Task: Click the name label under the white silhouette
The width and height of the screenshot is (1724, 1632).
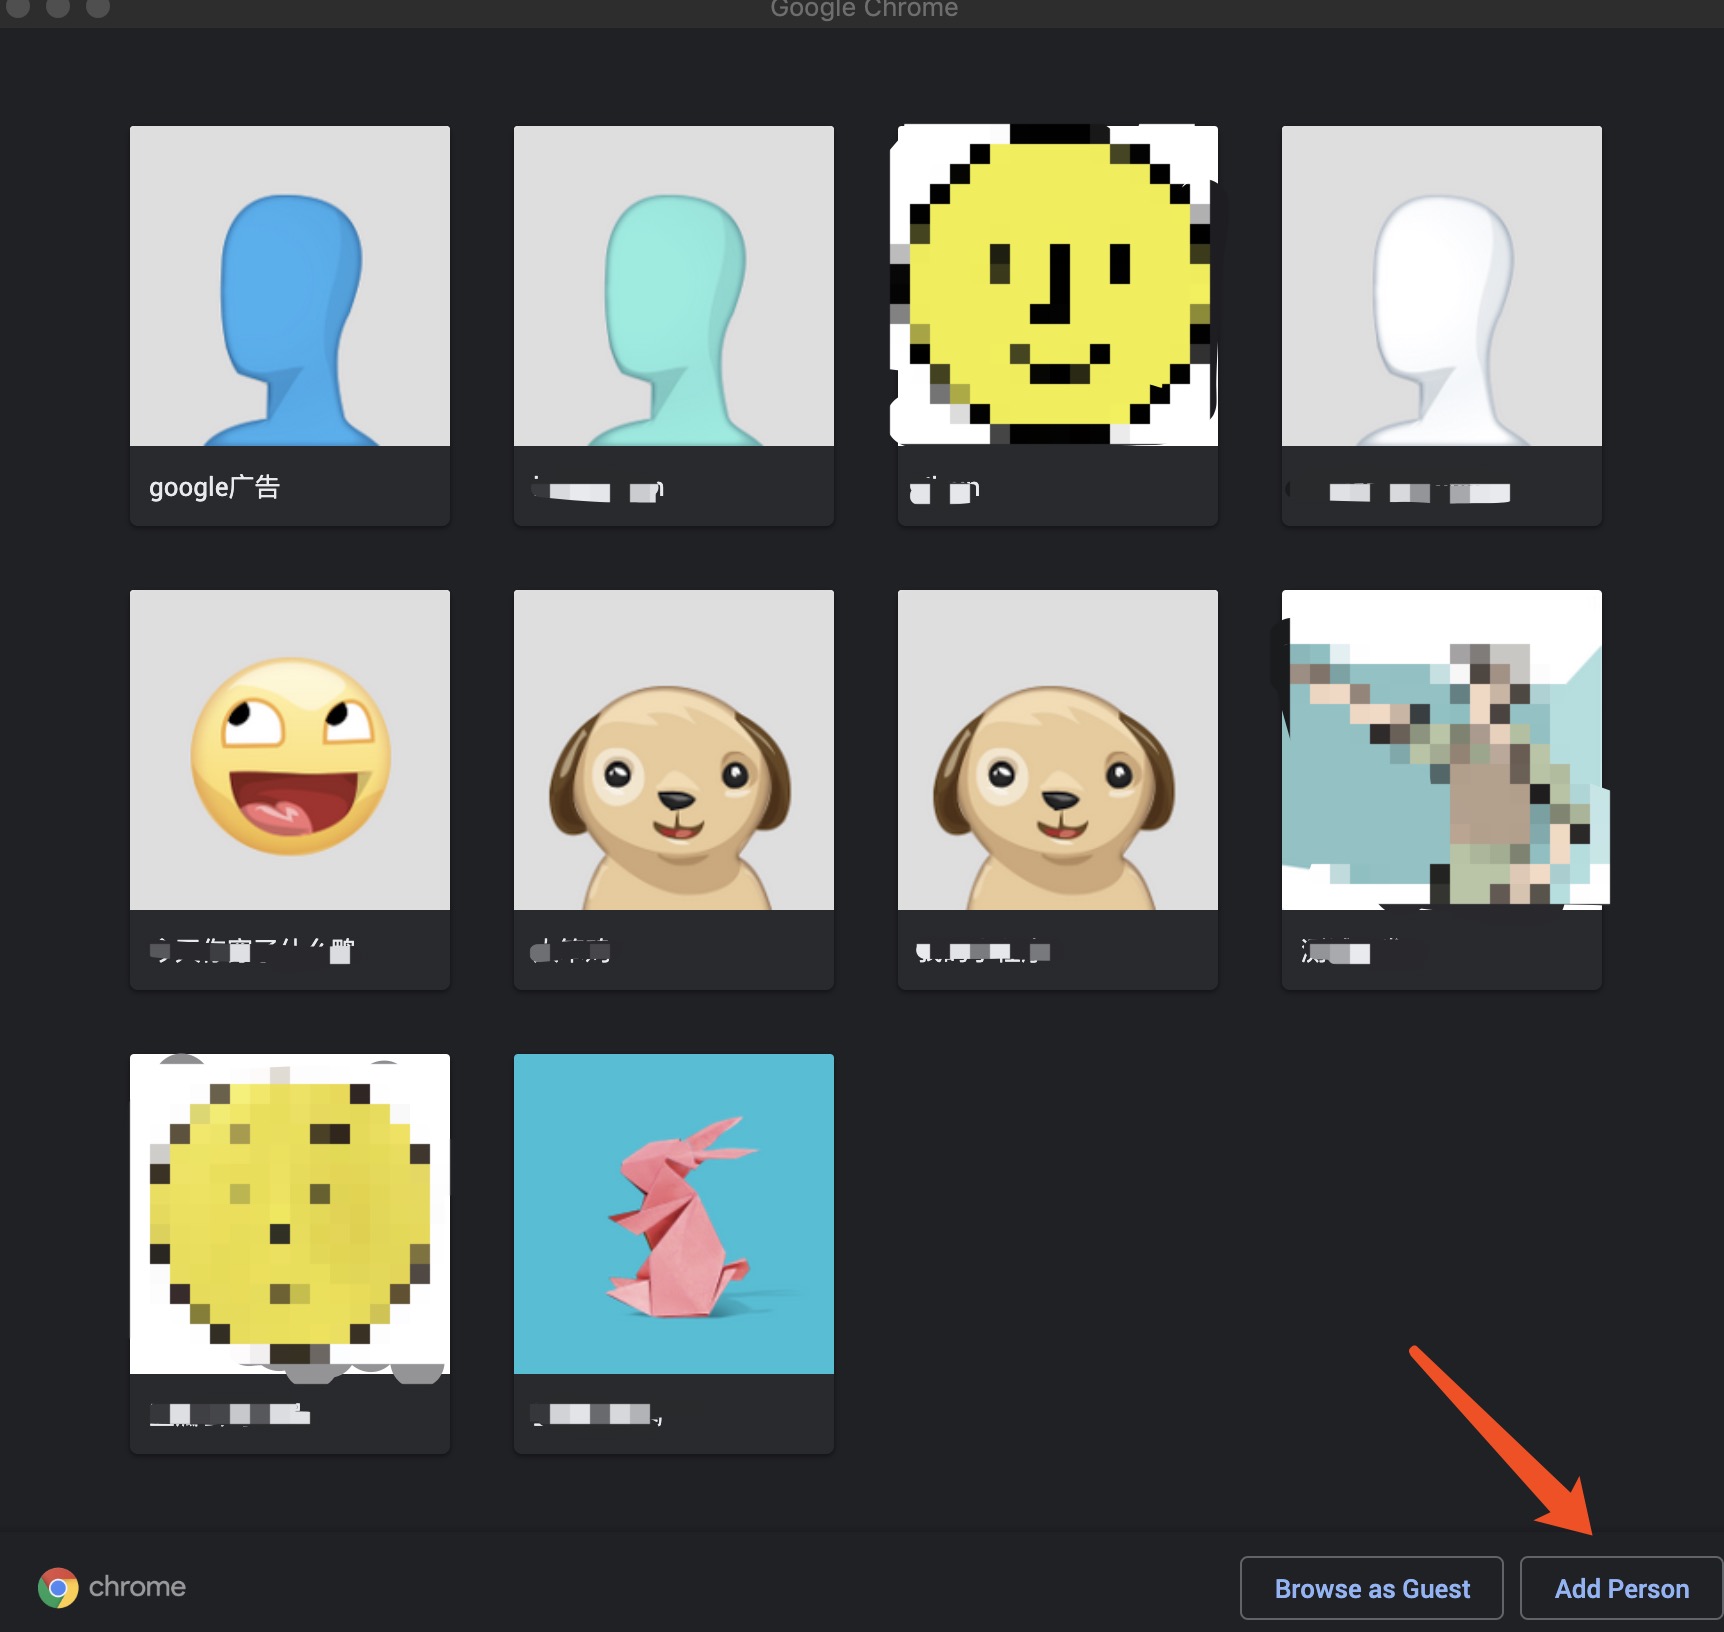Action: click(1418, 491)
